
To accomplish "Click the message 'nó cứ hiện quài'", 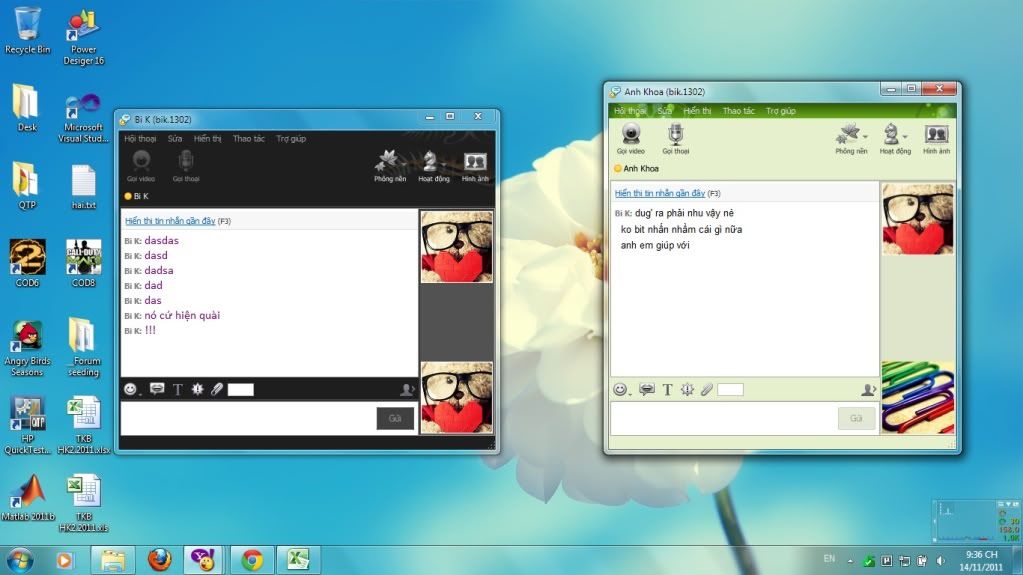I will (182, 315).
